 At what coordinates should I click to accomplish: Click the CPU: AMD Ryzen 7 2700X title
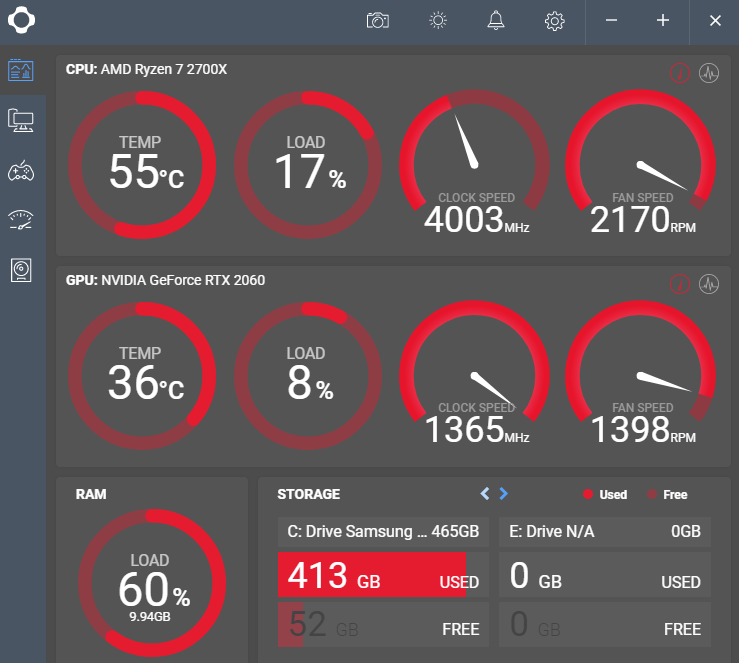coord(146,69)
